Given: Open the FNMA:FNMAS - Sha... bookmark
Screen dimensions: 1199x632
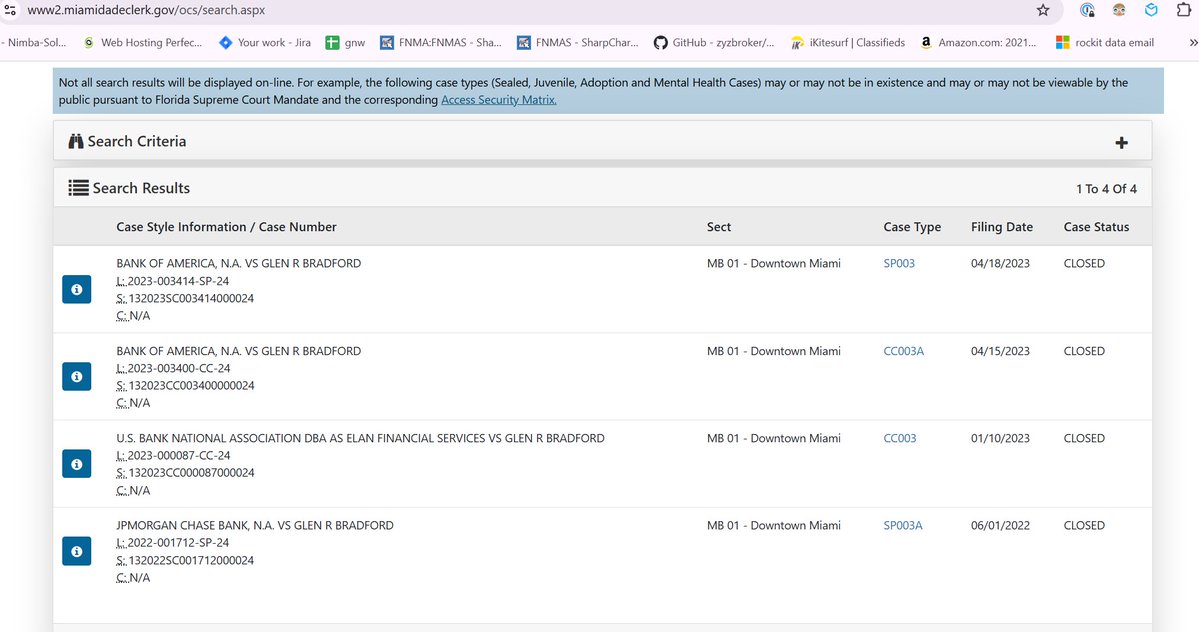Looking at the screenshot, I should click(441, 43).
